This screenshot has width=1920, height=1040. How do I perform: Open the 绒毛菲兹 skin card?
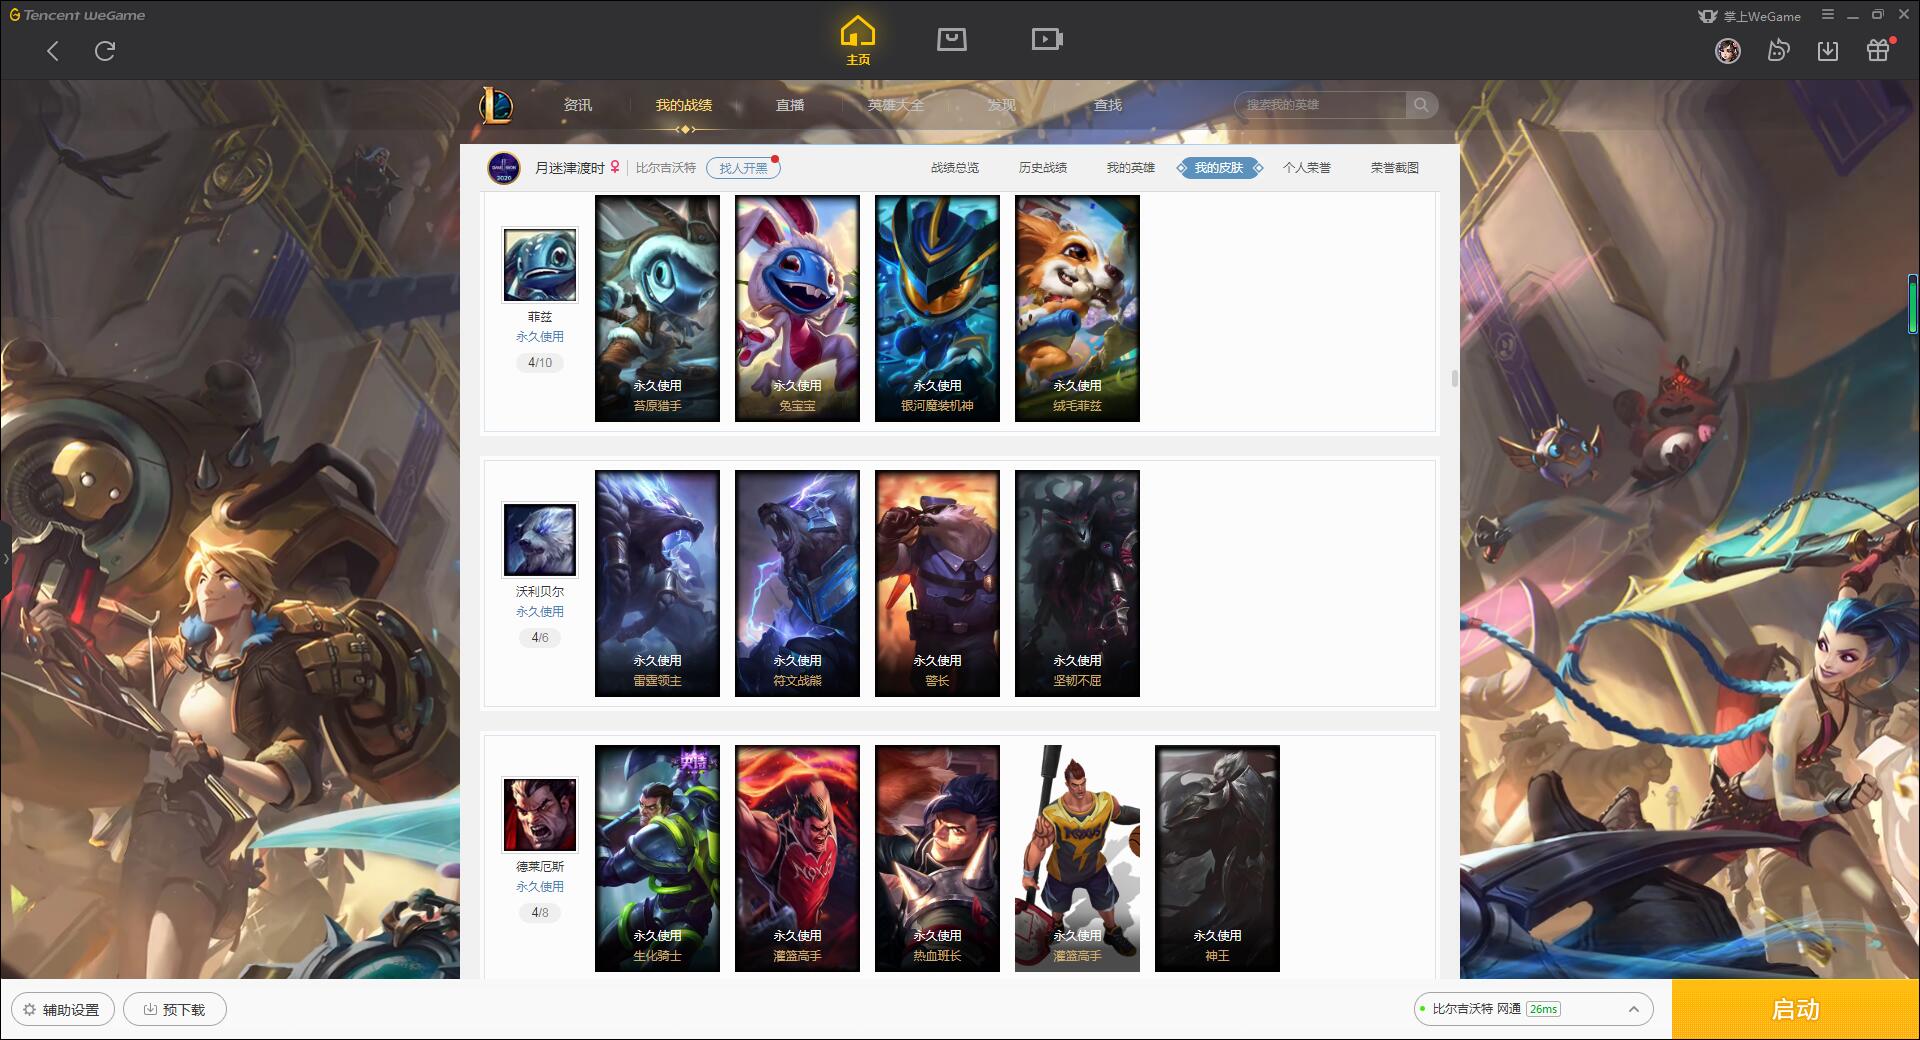[x=1077, y=308]
